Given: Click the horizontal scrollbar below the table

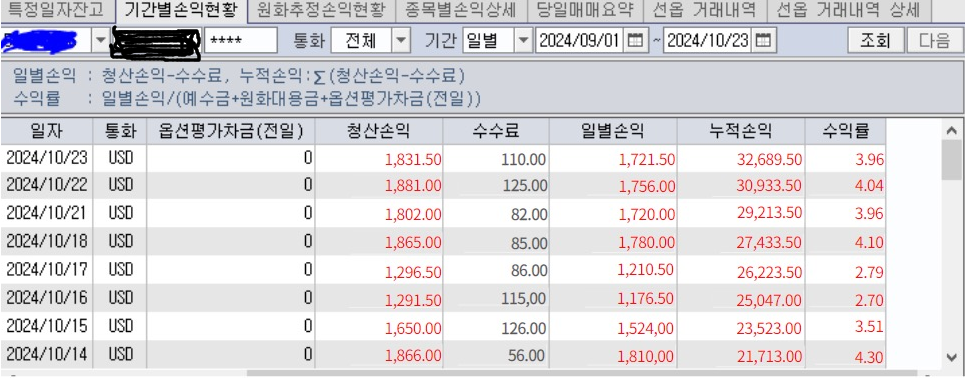Looking at the screenshot, I should [582, 373].
